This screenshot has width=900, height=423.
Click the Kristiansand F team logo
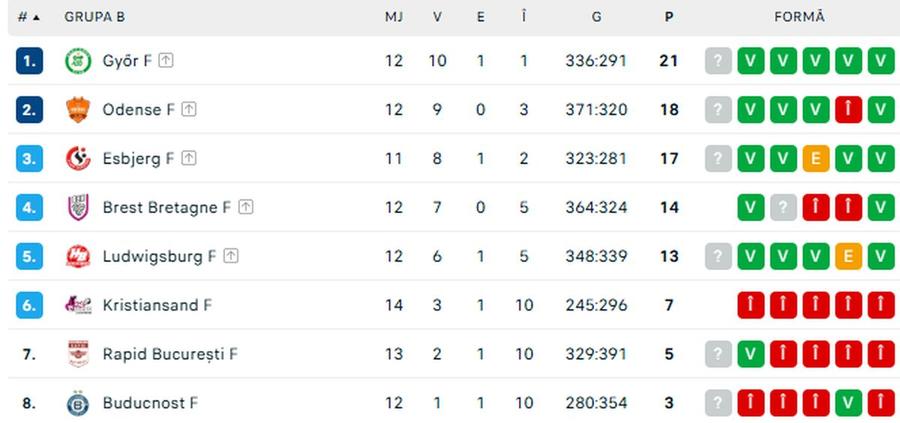pos(78,305)
